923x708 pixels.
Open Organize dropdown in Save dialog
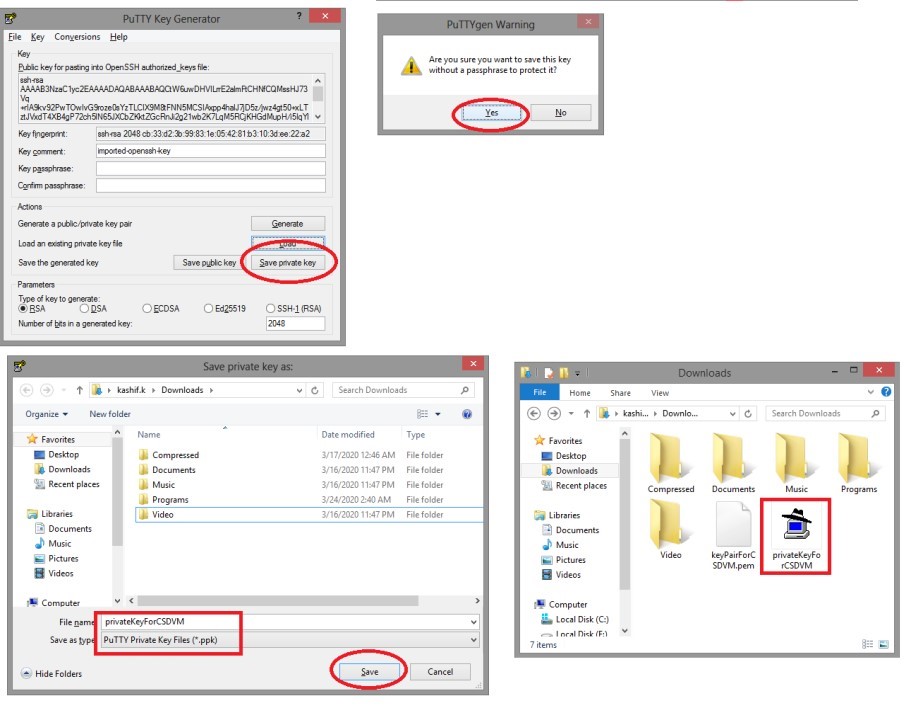click(x=47, y=414)
